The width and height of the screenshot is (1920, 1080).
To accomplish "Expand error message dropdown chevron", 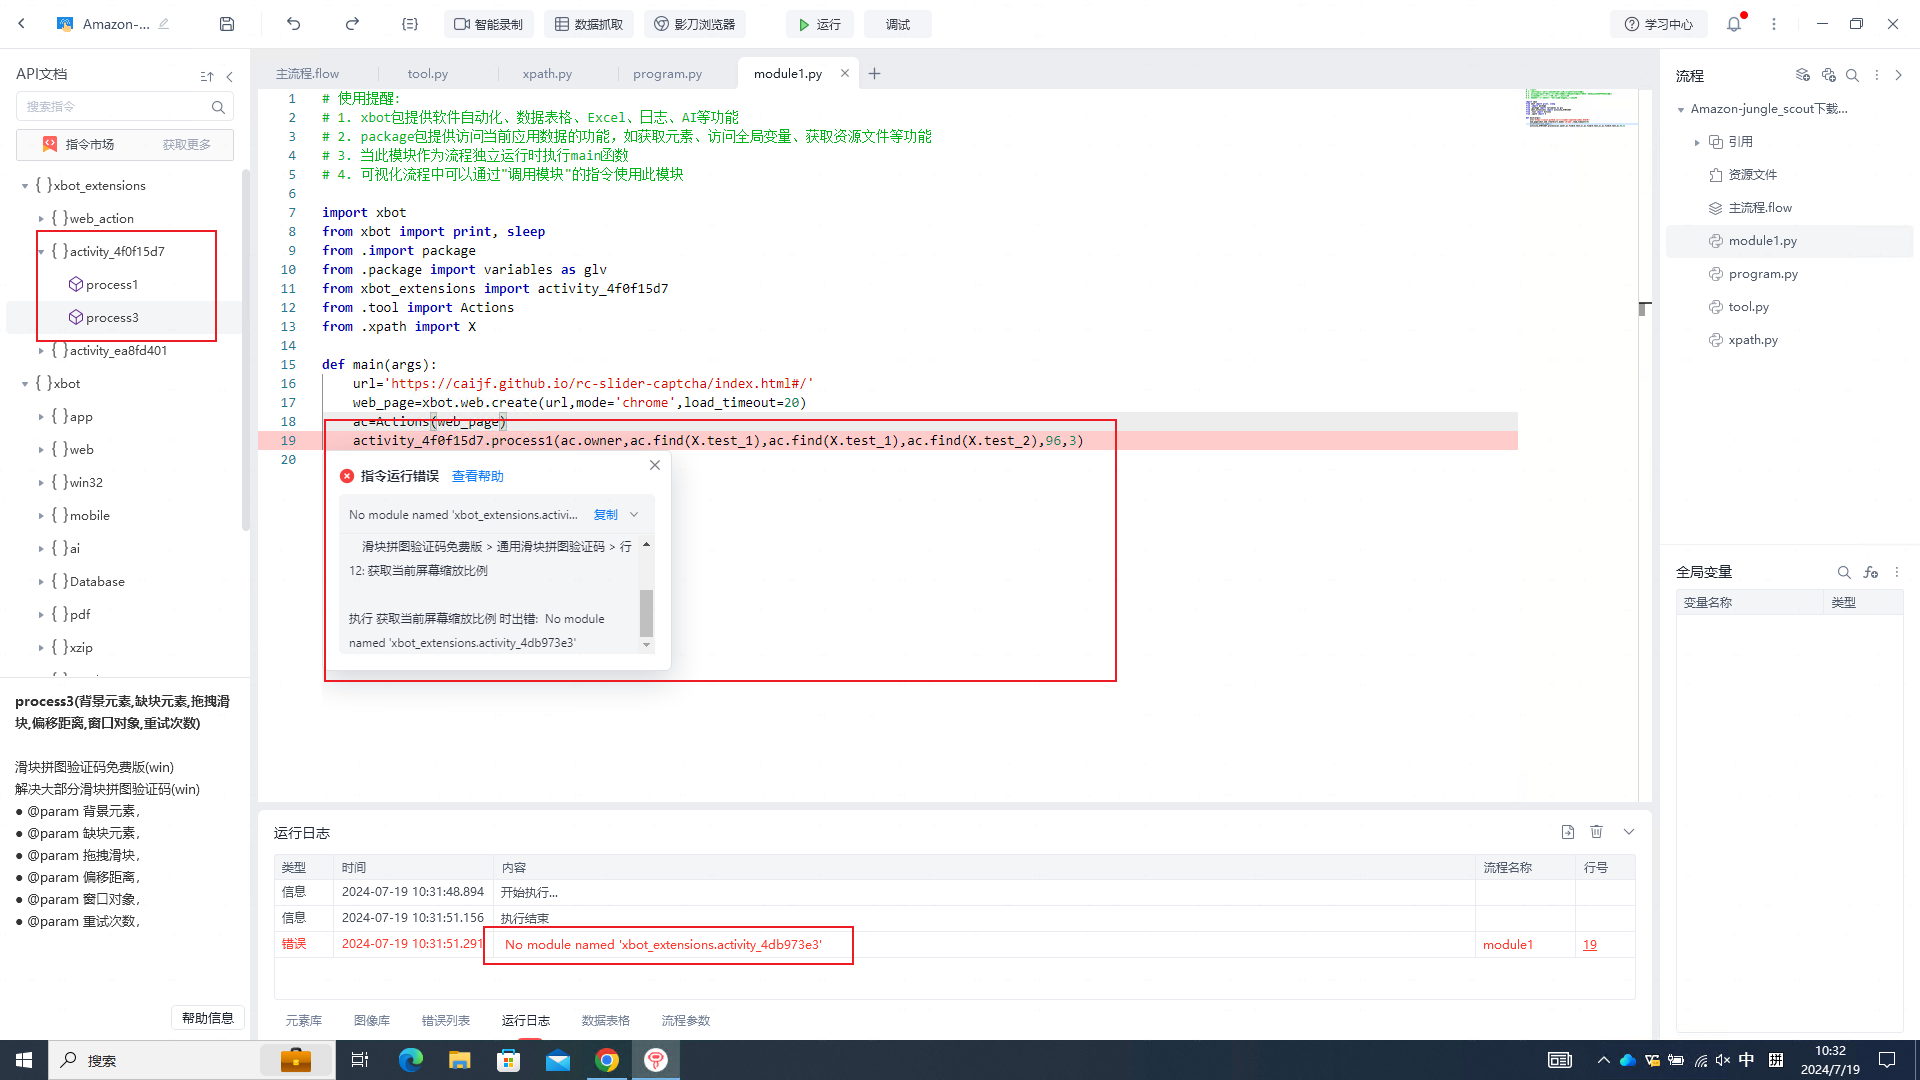I will [x=634, y=515].
